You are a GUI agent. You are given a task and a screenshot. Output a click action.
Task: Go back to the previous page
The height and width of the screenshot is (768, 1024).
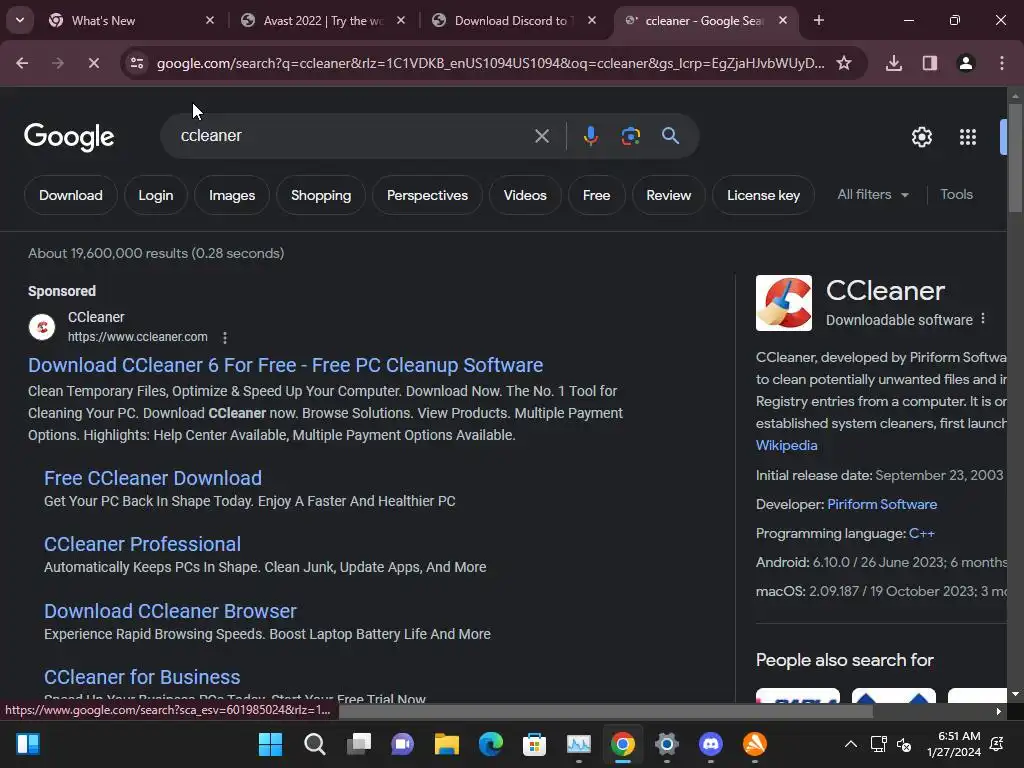[22, 63]
